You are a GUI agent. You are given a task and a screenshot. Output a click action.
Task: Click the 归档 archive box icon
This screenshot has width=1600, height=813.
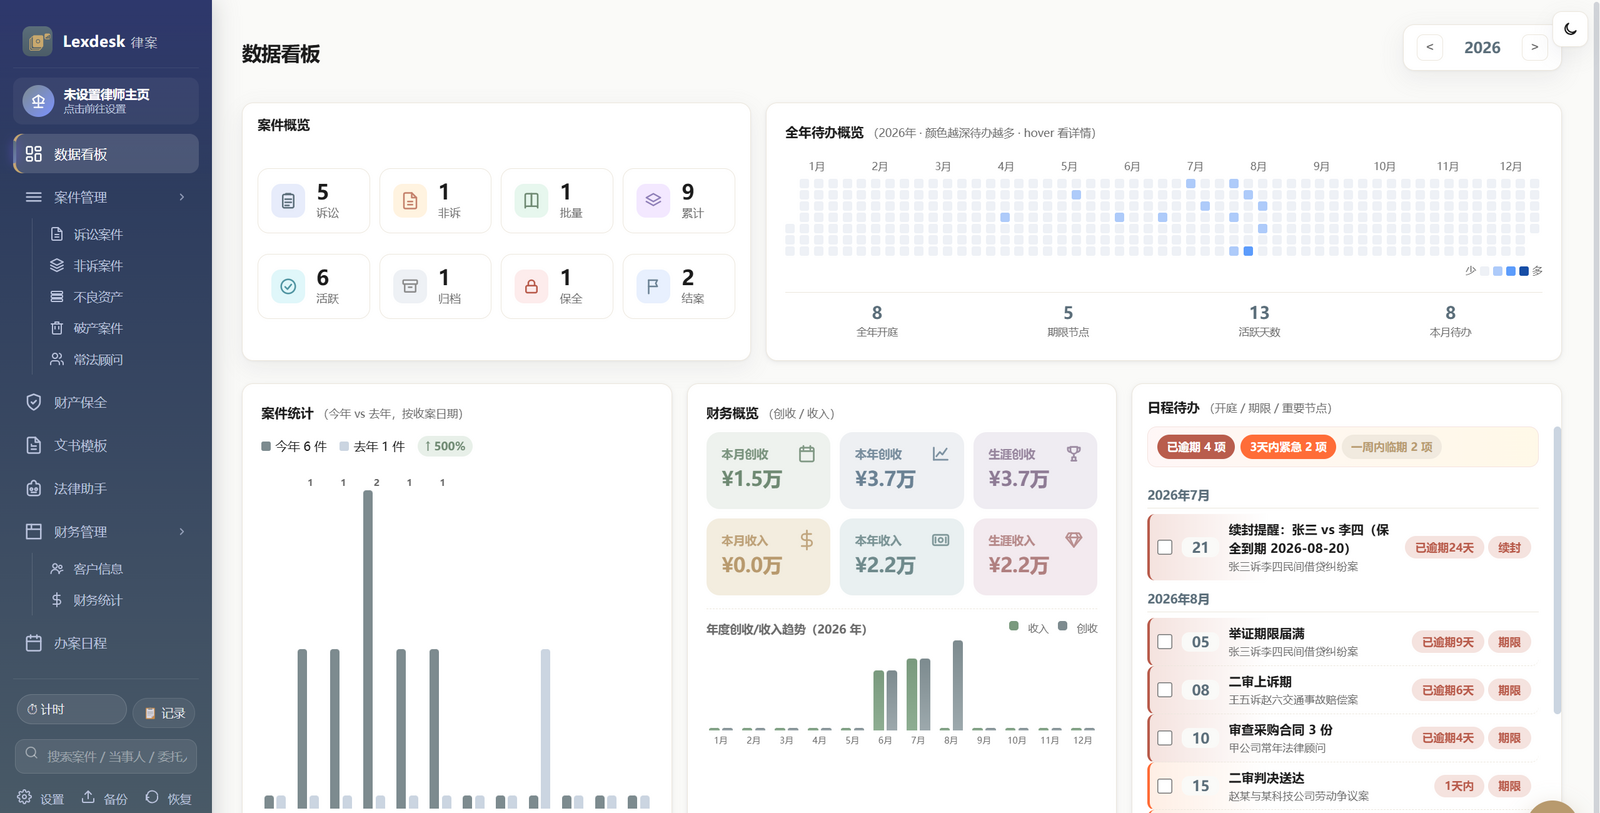click(410, 286)
